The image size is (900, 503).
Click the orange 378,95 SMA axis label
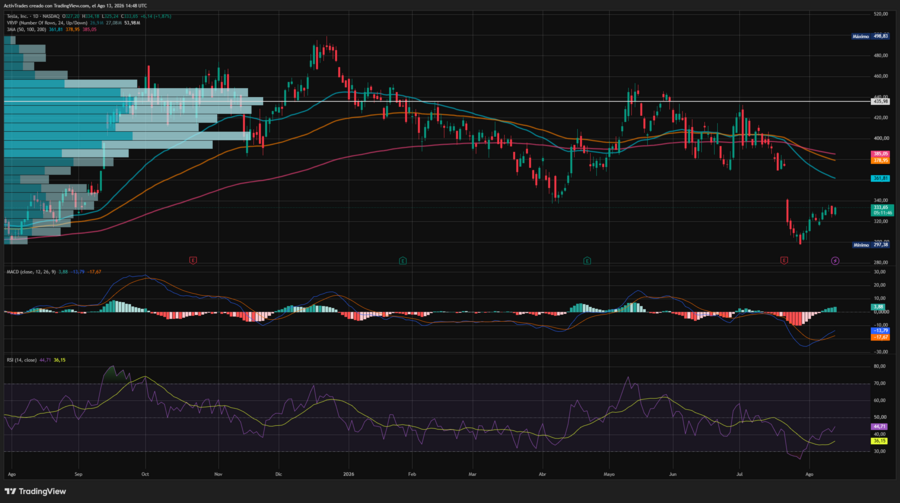[x=880, y=160]
